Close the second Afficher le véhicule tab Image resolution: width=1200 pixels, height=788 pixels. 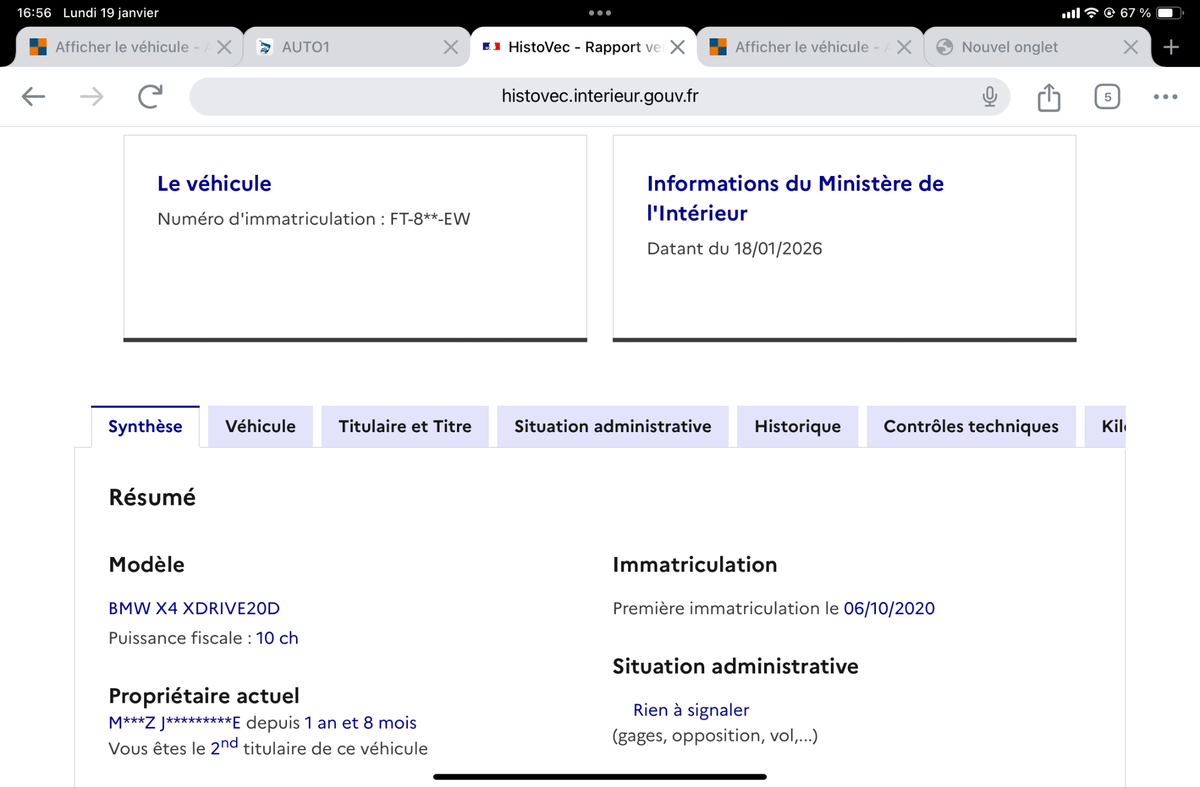click(x=904, y=47)
